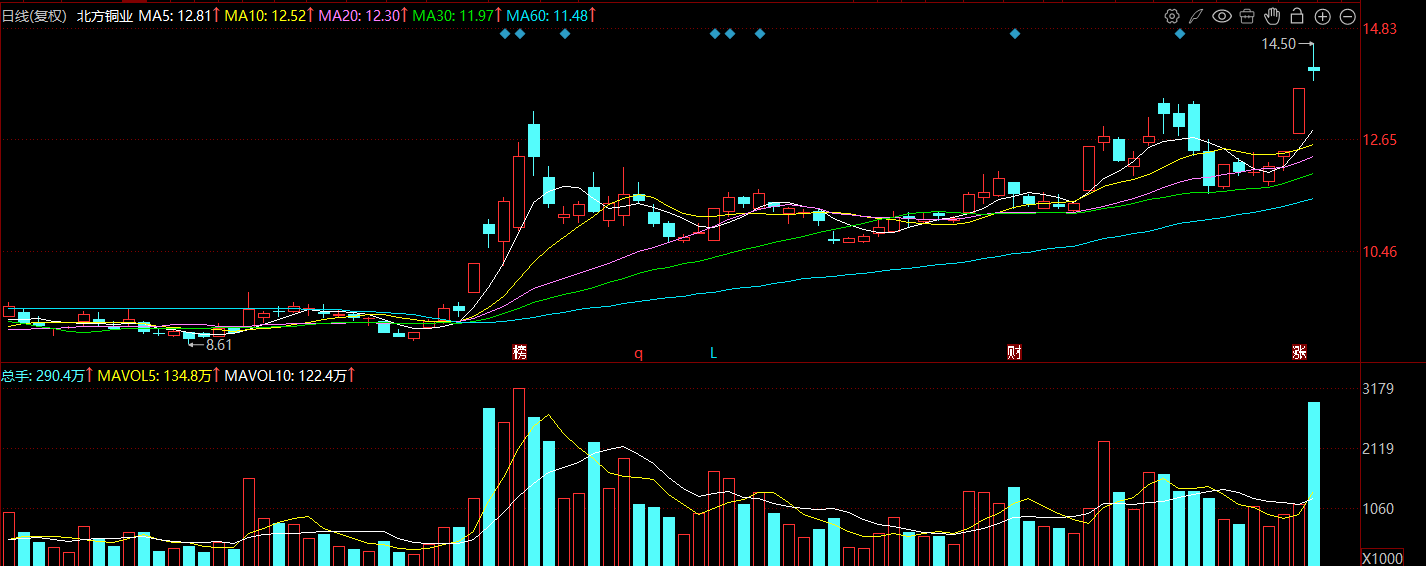Click the 12.65 price axis label
The height and width of the screenshot is (566, 1426).
click(1380, 140)
